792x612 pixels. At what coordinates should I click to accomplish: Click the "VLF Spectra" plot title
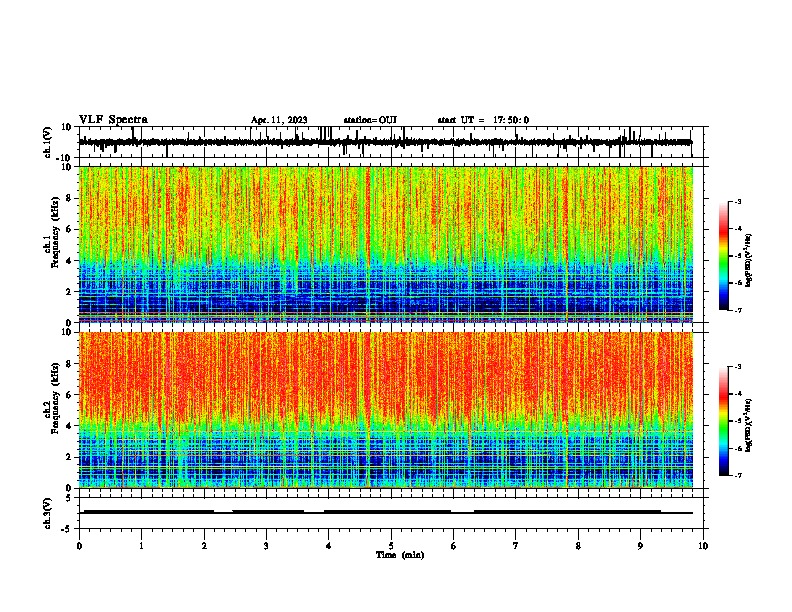coord(113,119)
